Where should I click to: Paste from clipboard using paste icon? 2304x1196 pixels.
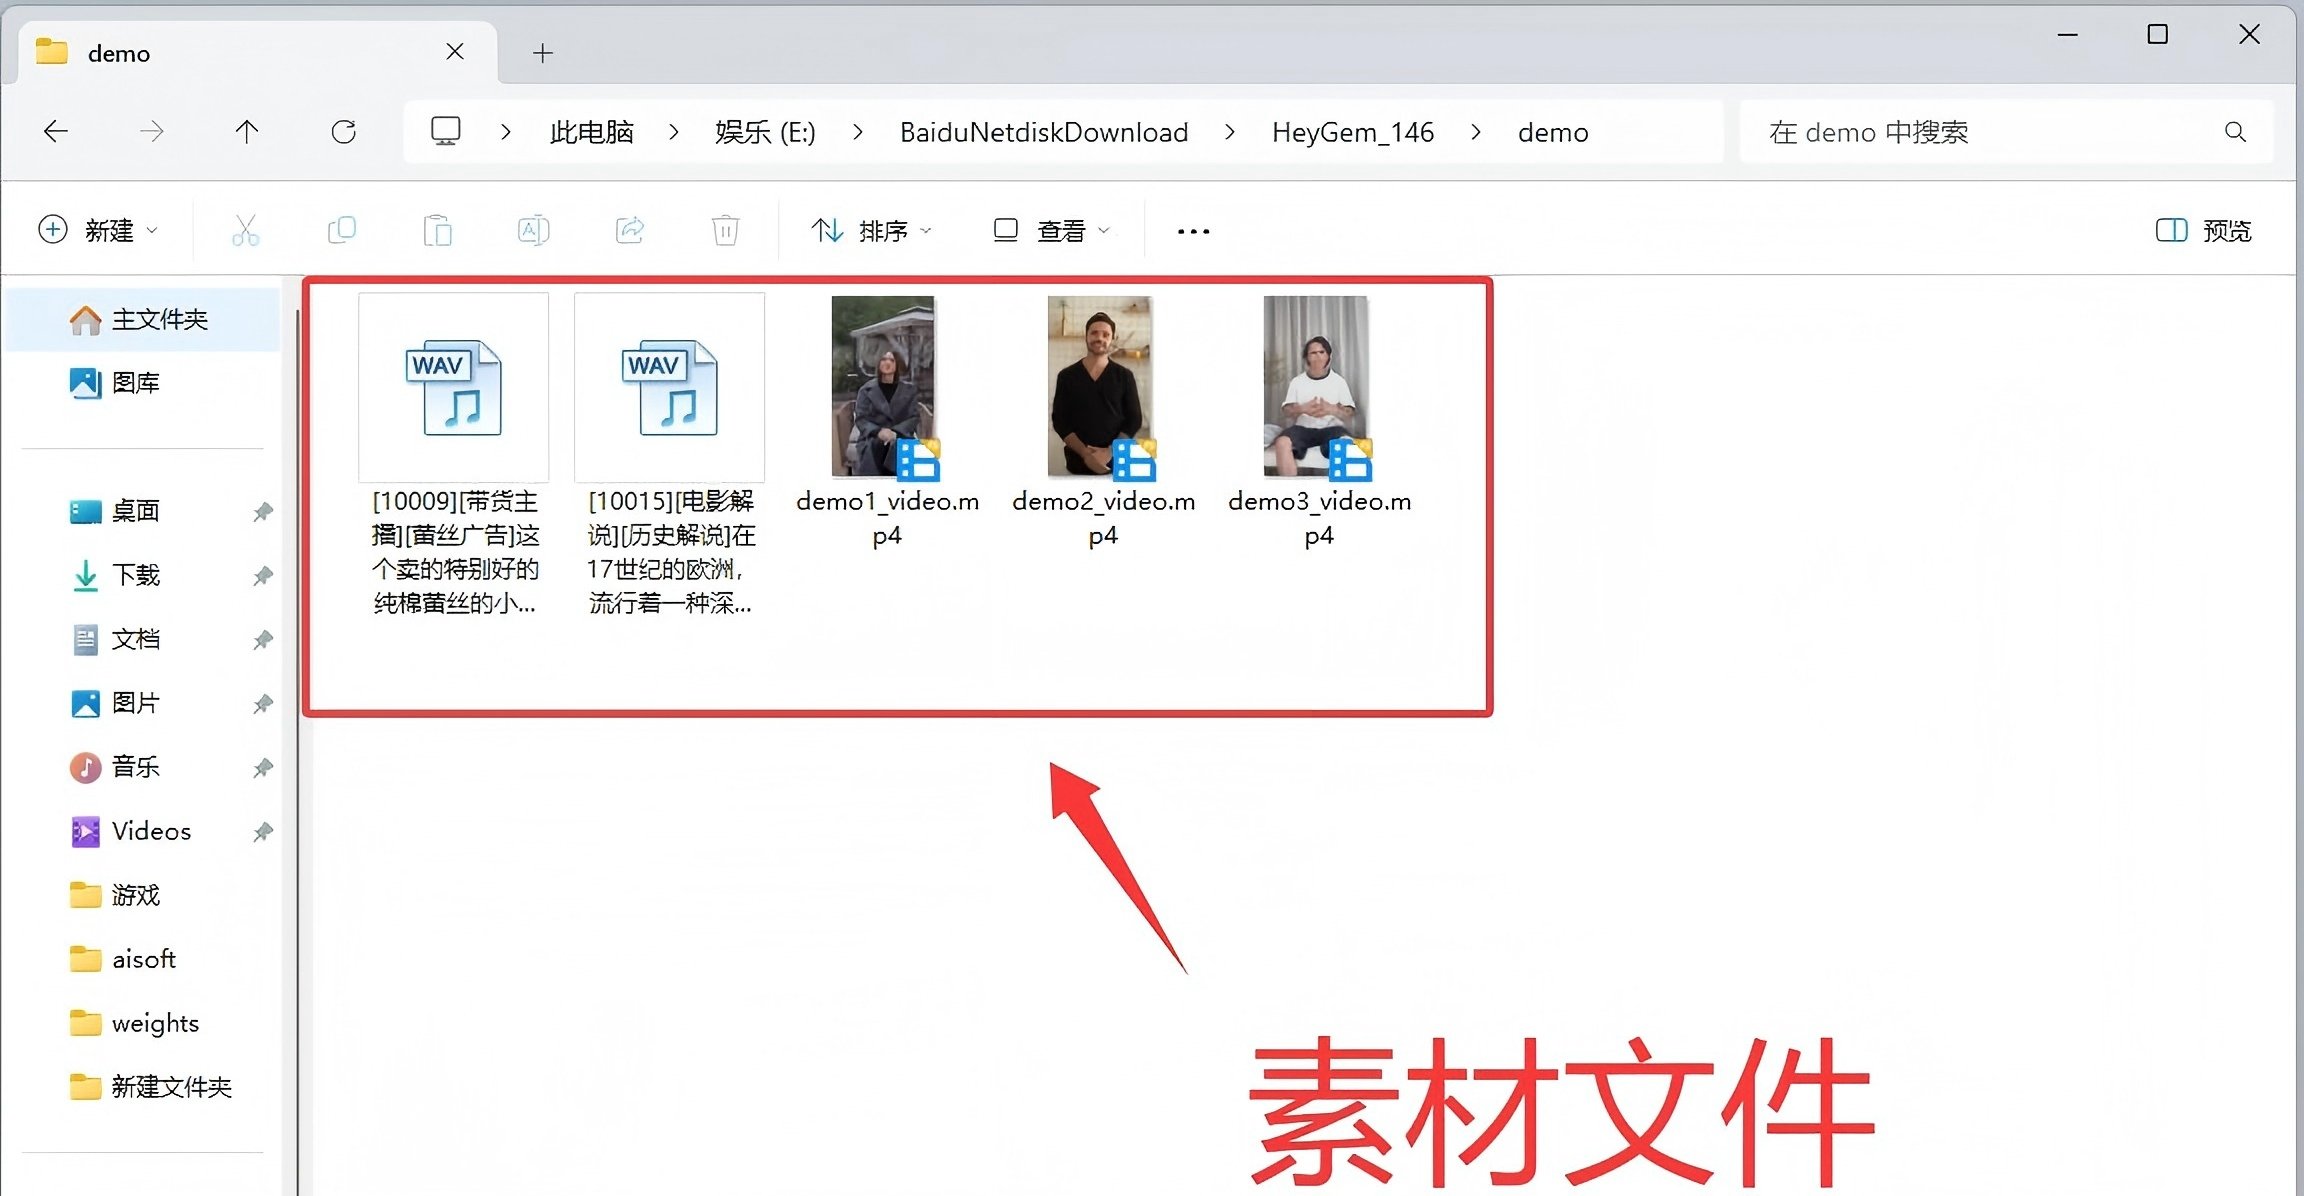[439, 230]
